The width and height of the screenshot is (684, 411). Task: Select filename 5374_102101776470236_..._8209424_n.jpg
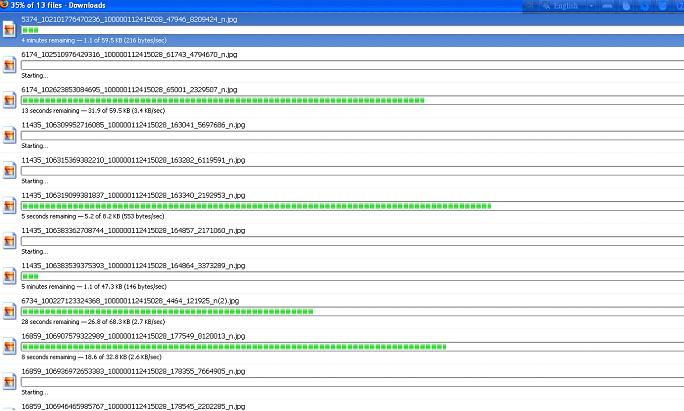pos(129,19)
